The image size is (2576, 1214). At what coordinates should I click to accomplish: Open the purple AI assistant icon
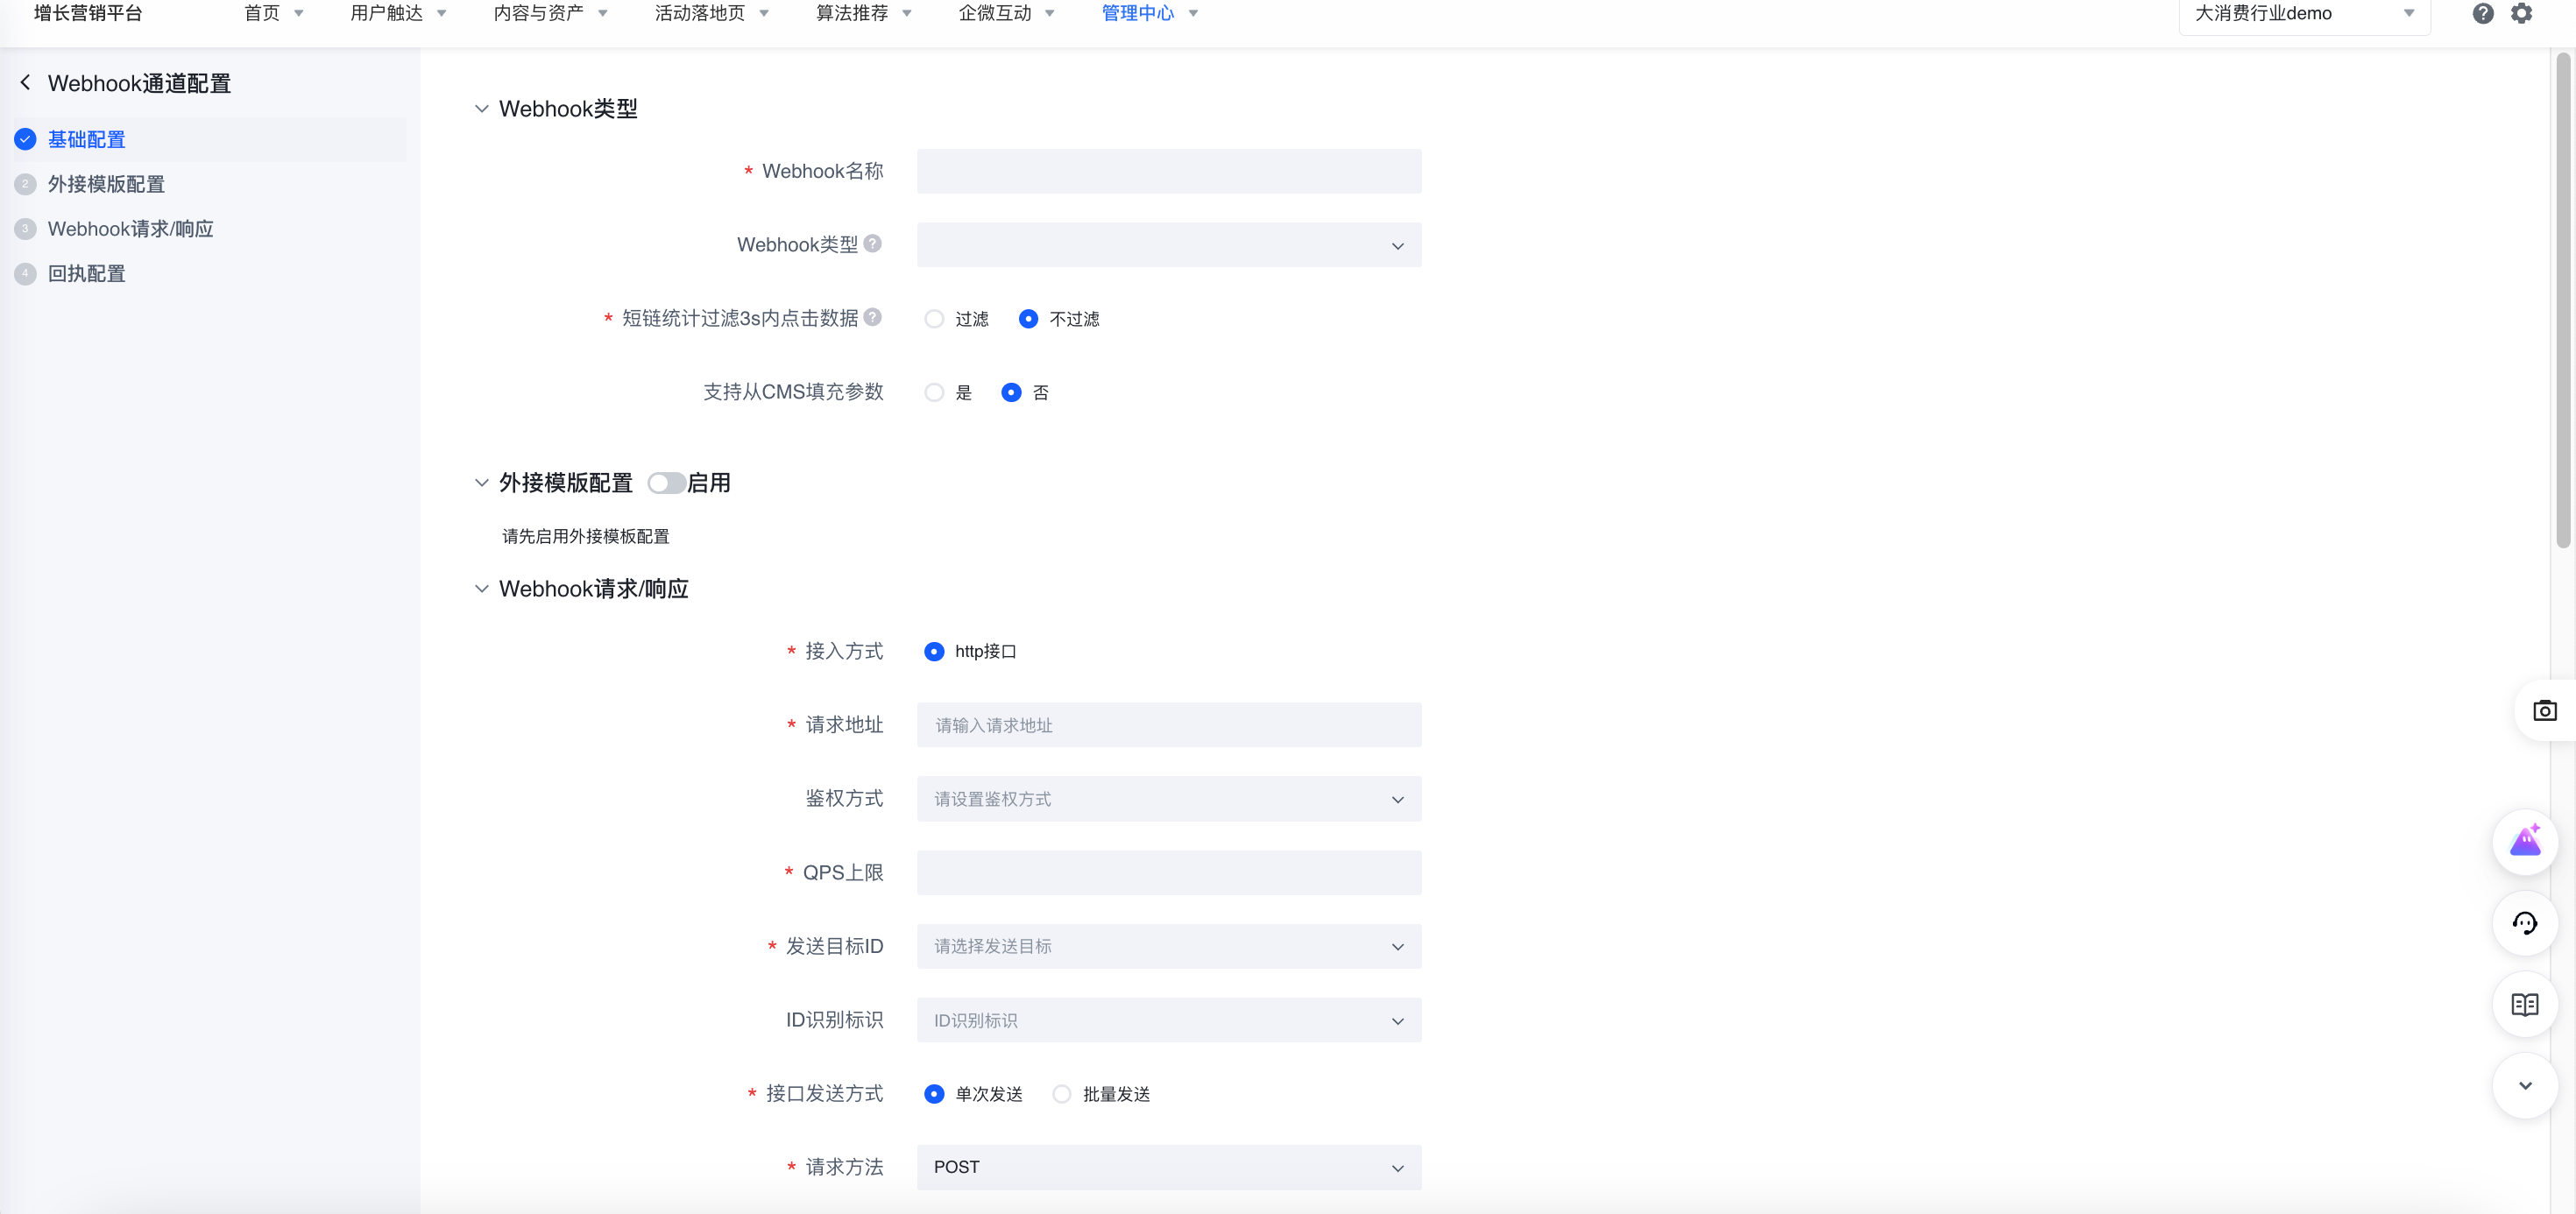2525,841
